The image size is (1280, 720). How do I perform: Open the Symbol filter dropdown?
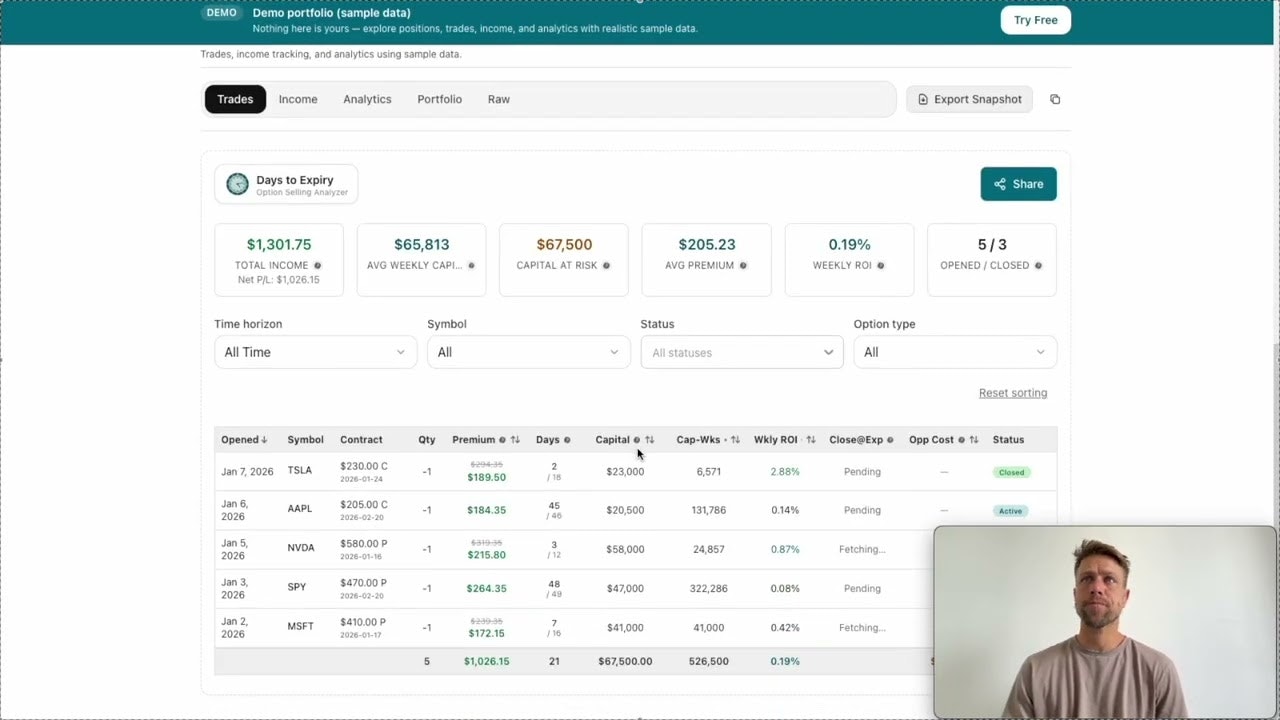(528, 352)
